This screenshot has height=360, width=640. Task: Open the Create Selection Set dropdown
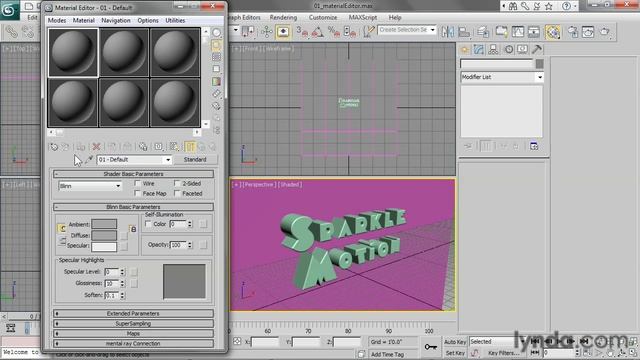coord(432,30)
